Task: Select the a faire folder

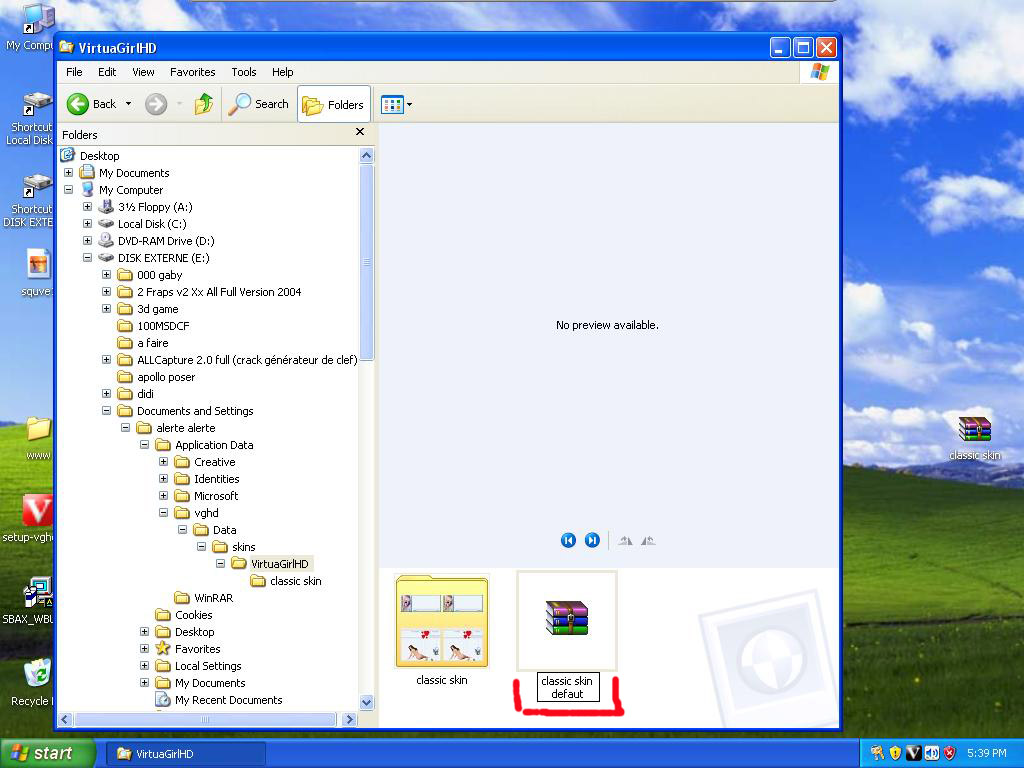Action: (153, 343)
